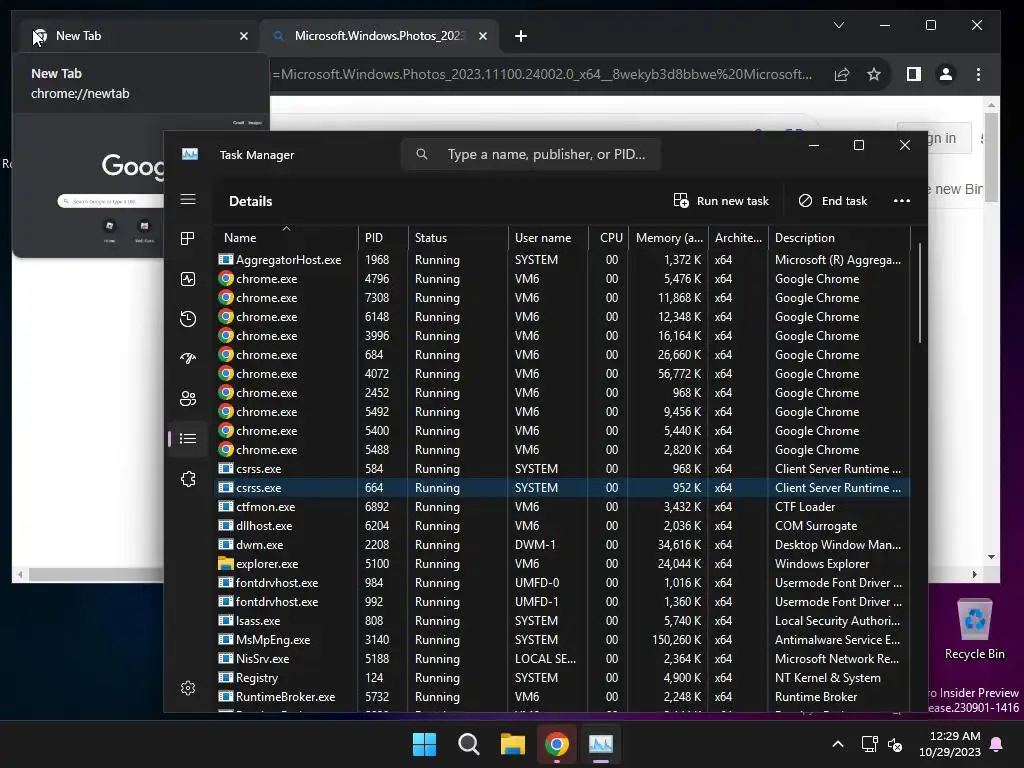Open network status tray icon
The height and width of the screenshot is (768, 1024).
(x=870, y=744)
